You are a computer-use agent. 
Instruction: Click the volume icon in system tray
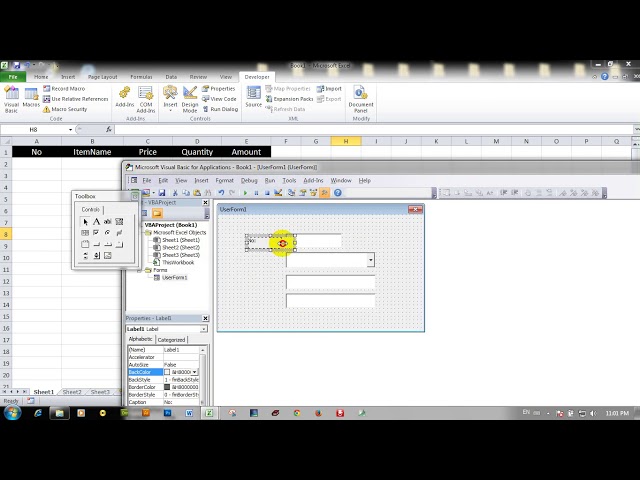(x=593, y=413)
